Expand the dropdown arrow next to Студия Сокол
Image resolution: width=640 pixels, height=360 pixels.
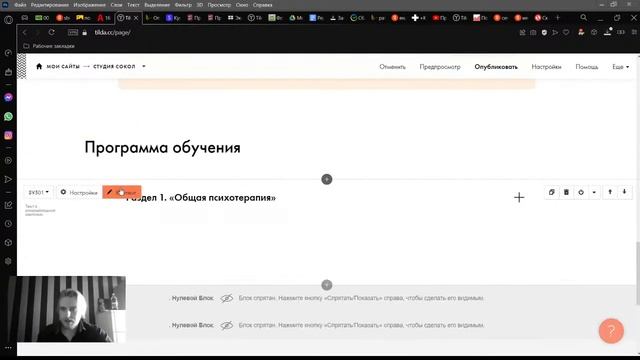[x=144, y=66]
